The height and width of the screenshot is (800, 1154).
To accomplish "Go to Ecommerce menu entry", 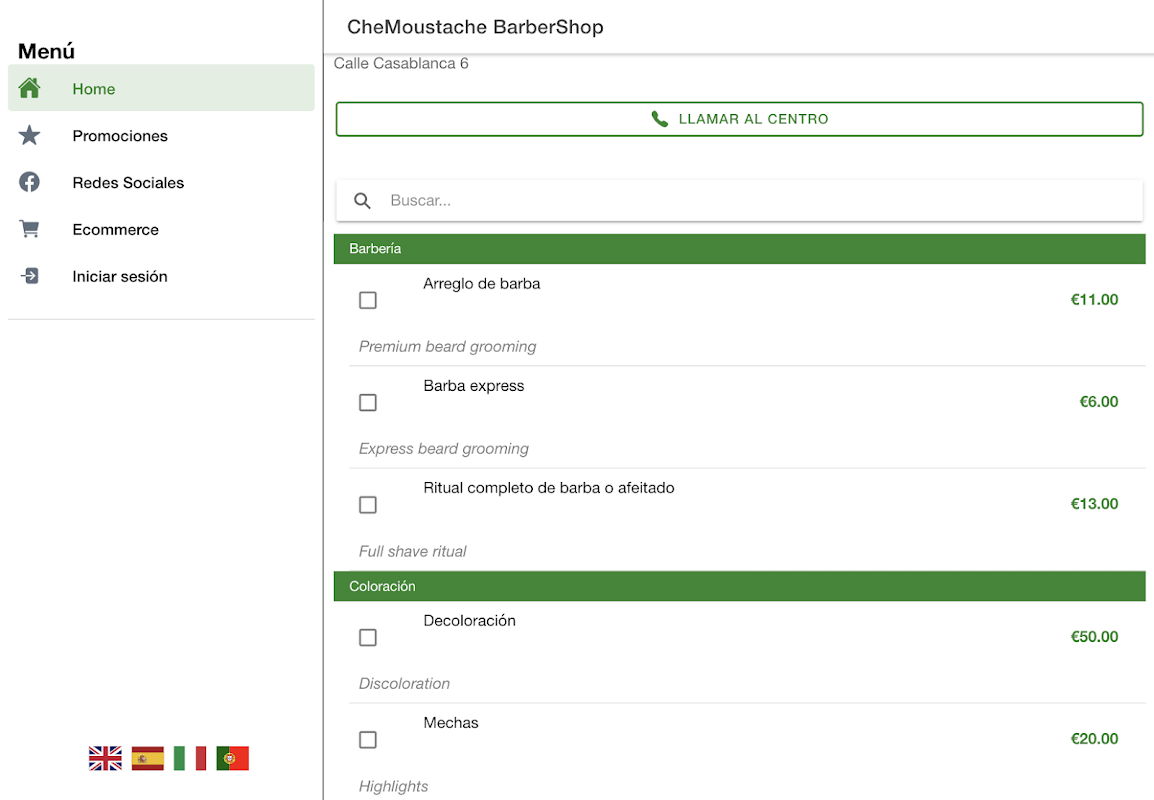I will point(115,230).
